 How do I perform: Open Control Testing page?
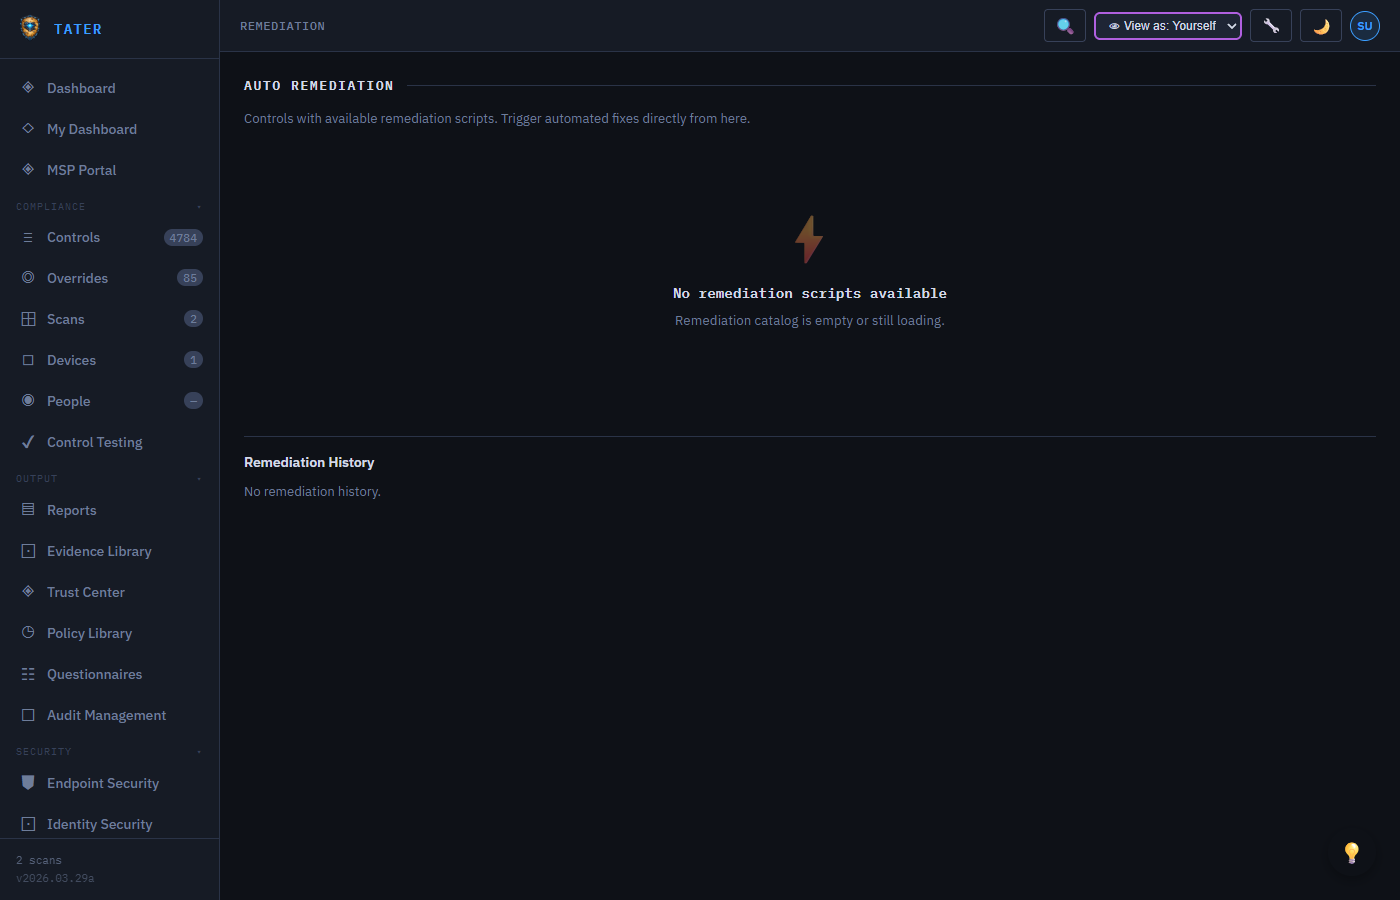tap(94, 442)
